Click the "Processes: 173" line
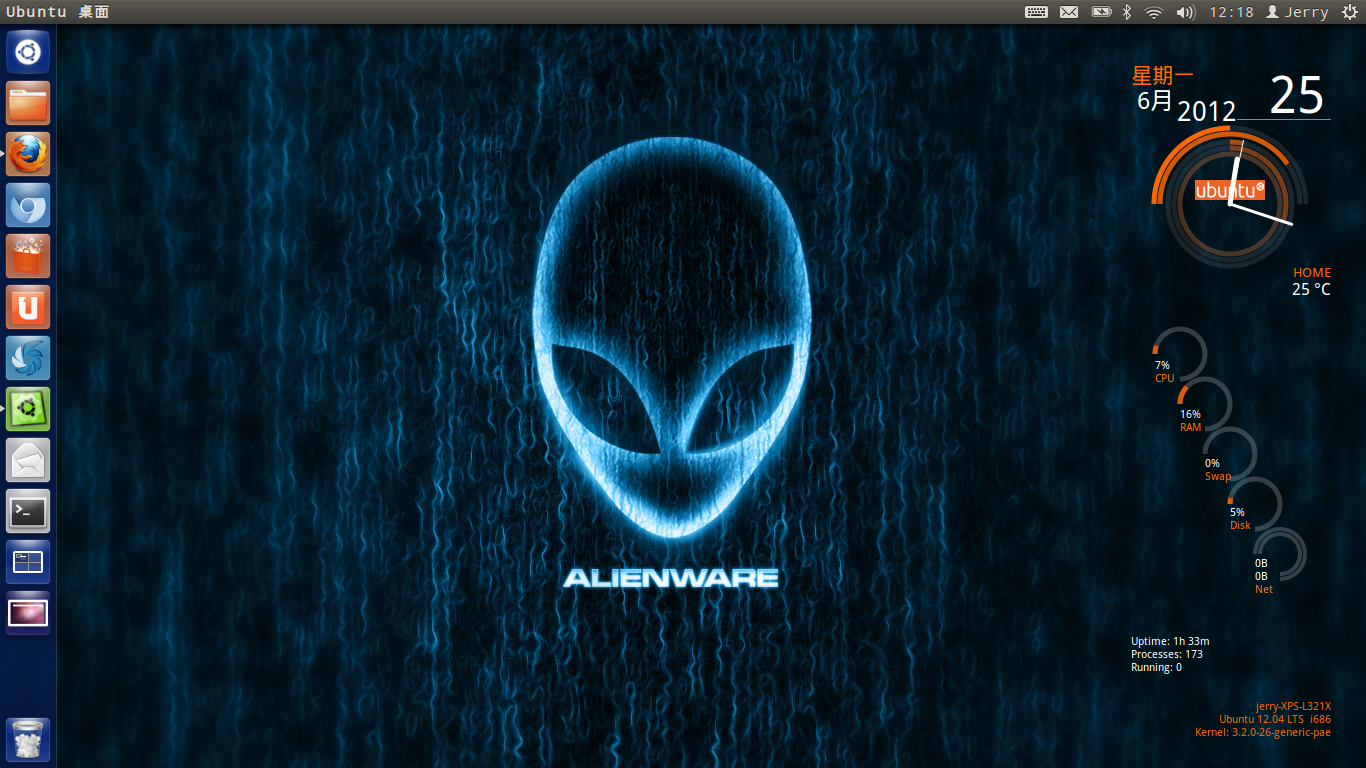The width and height of the screenshot is (1366, 768). pos(1167,654)
